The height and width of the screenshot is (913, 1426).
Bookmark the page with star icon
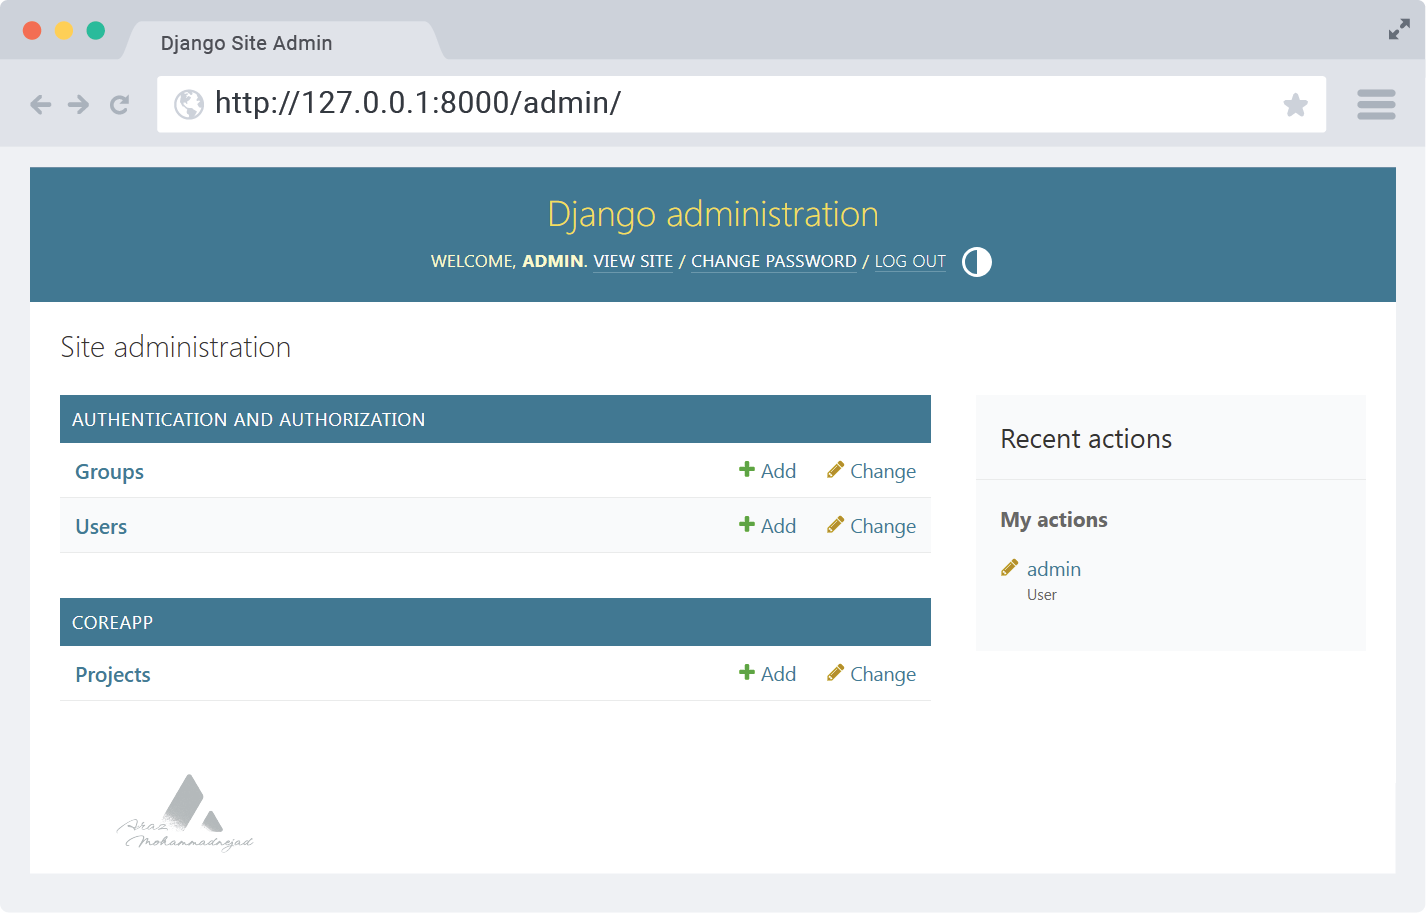(1296, 104)
